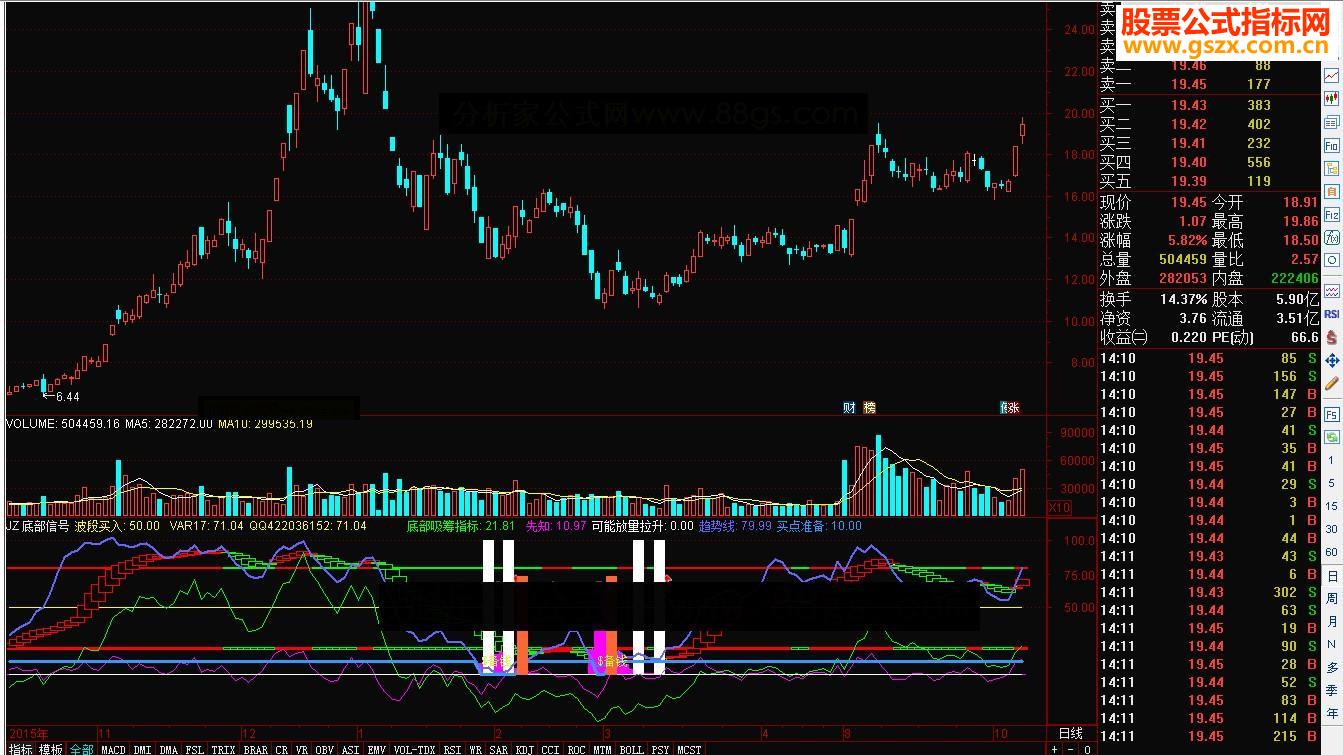Switch to BOLL indicator
1343x755 pixels.
[x=631, y=748]
